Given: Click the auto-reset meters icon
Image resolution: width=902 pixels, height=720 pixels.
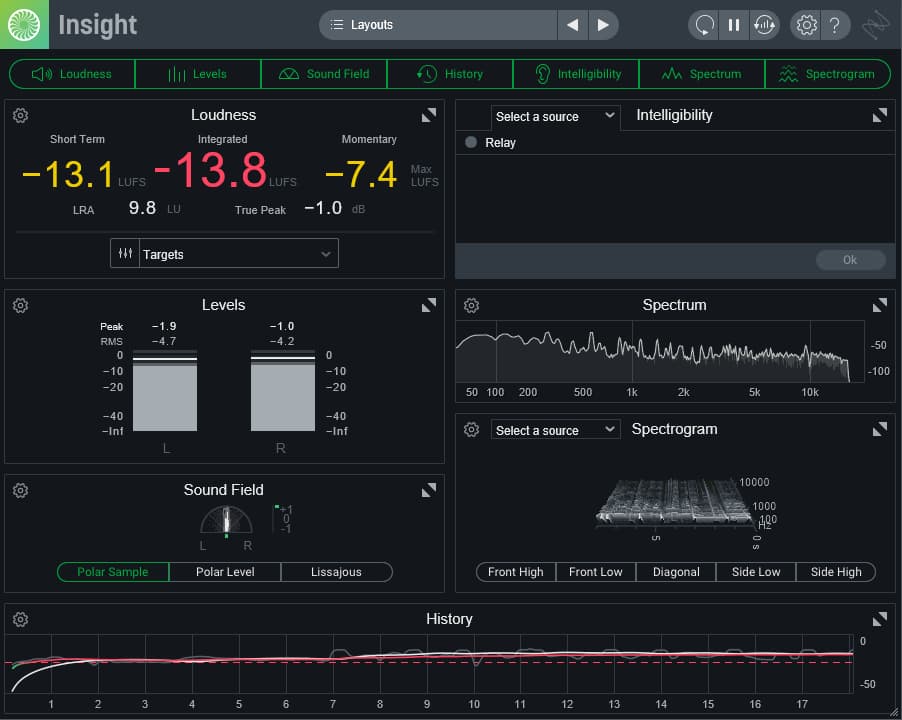Looking at the screenshot, I should [x=765, y=25].
